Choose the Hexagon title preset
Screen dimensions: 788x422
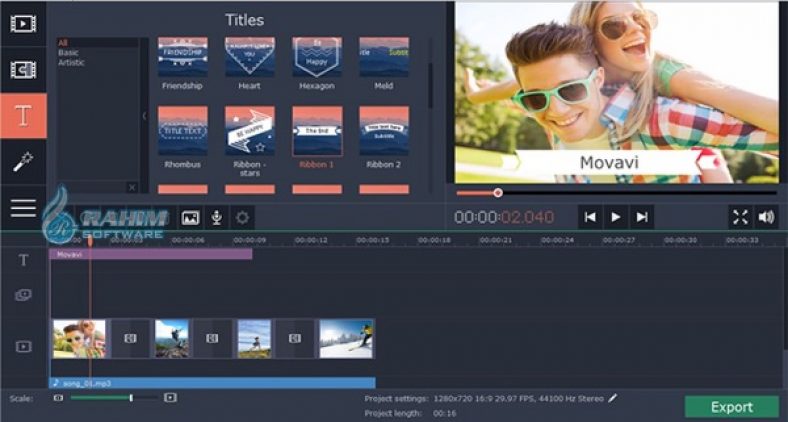click(317, 63)
